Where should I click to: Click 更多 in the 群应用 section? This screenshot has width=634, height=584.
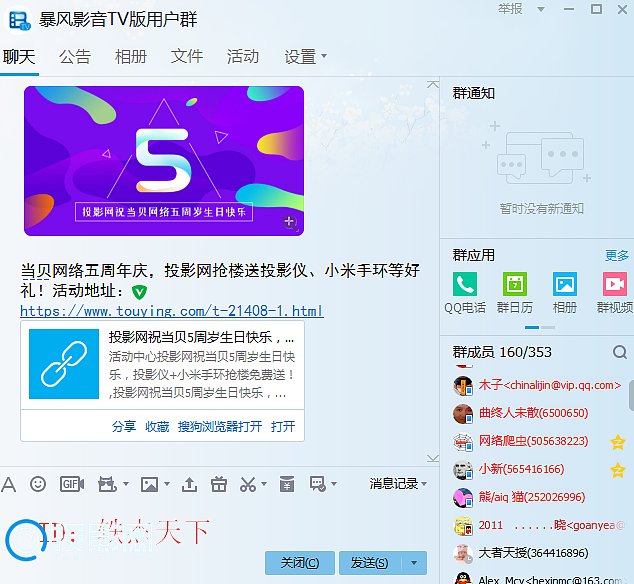point(617,256)
